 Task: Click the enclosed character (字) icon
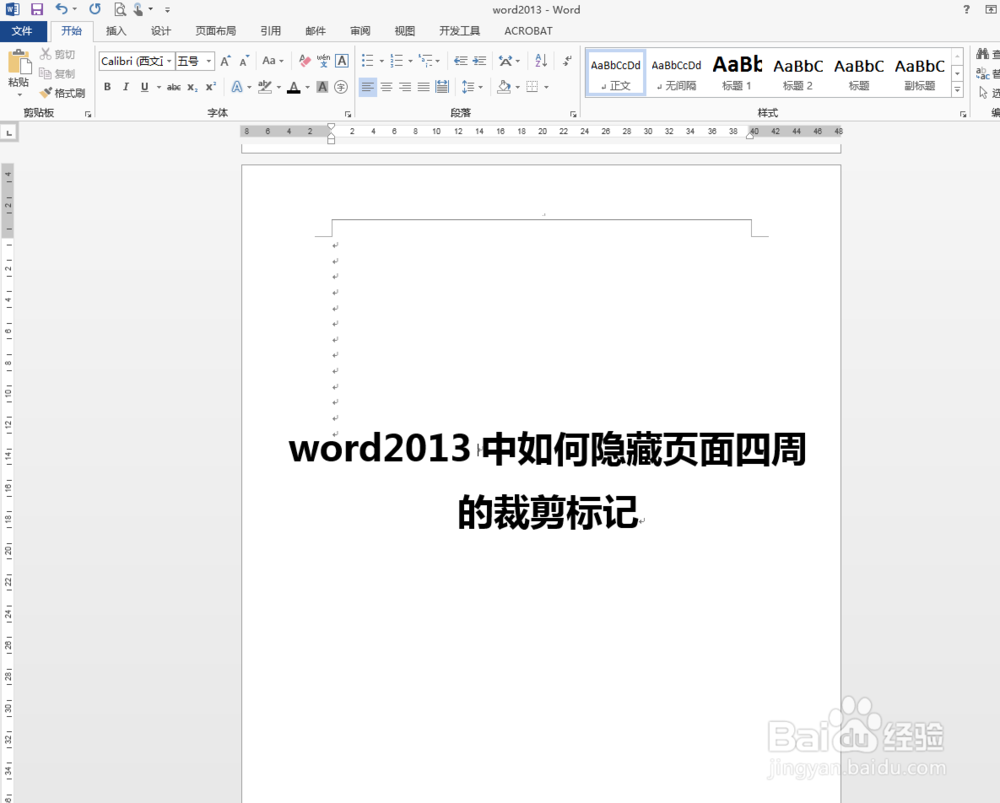coord(341,87)
